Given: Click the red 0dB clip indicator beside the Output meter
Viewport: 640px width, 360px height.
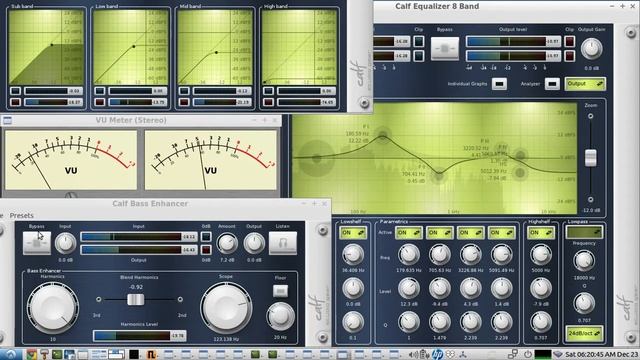Looking at the screenshot, I should (206, 249).
